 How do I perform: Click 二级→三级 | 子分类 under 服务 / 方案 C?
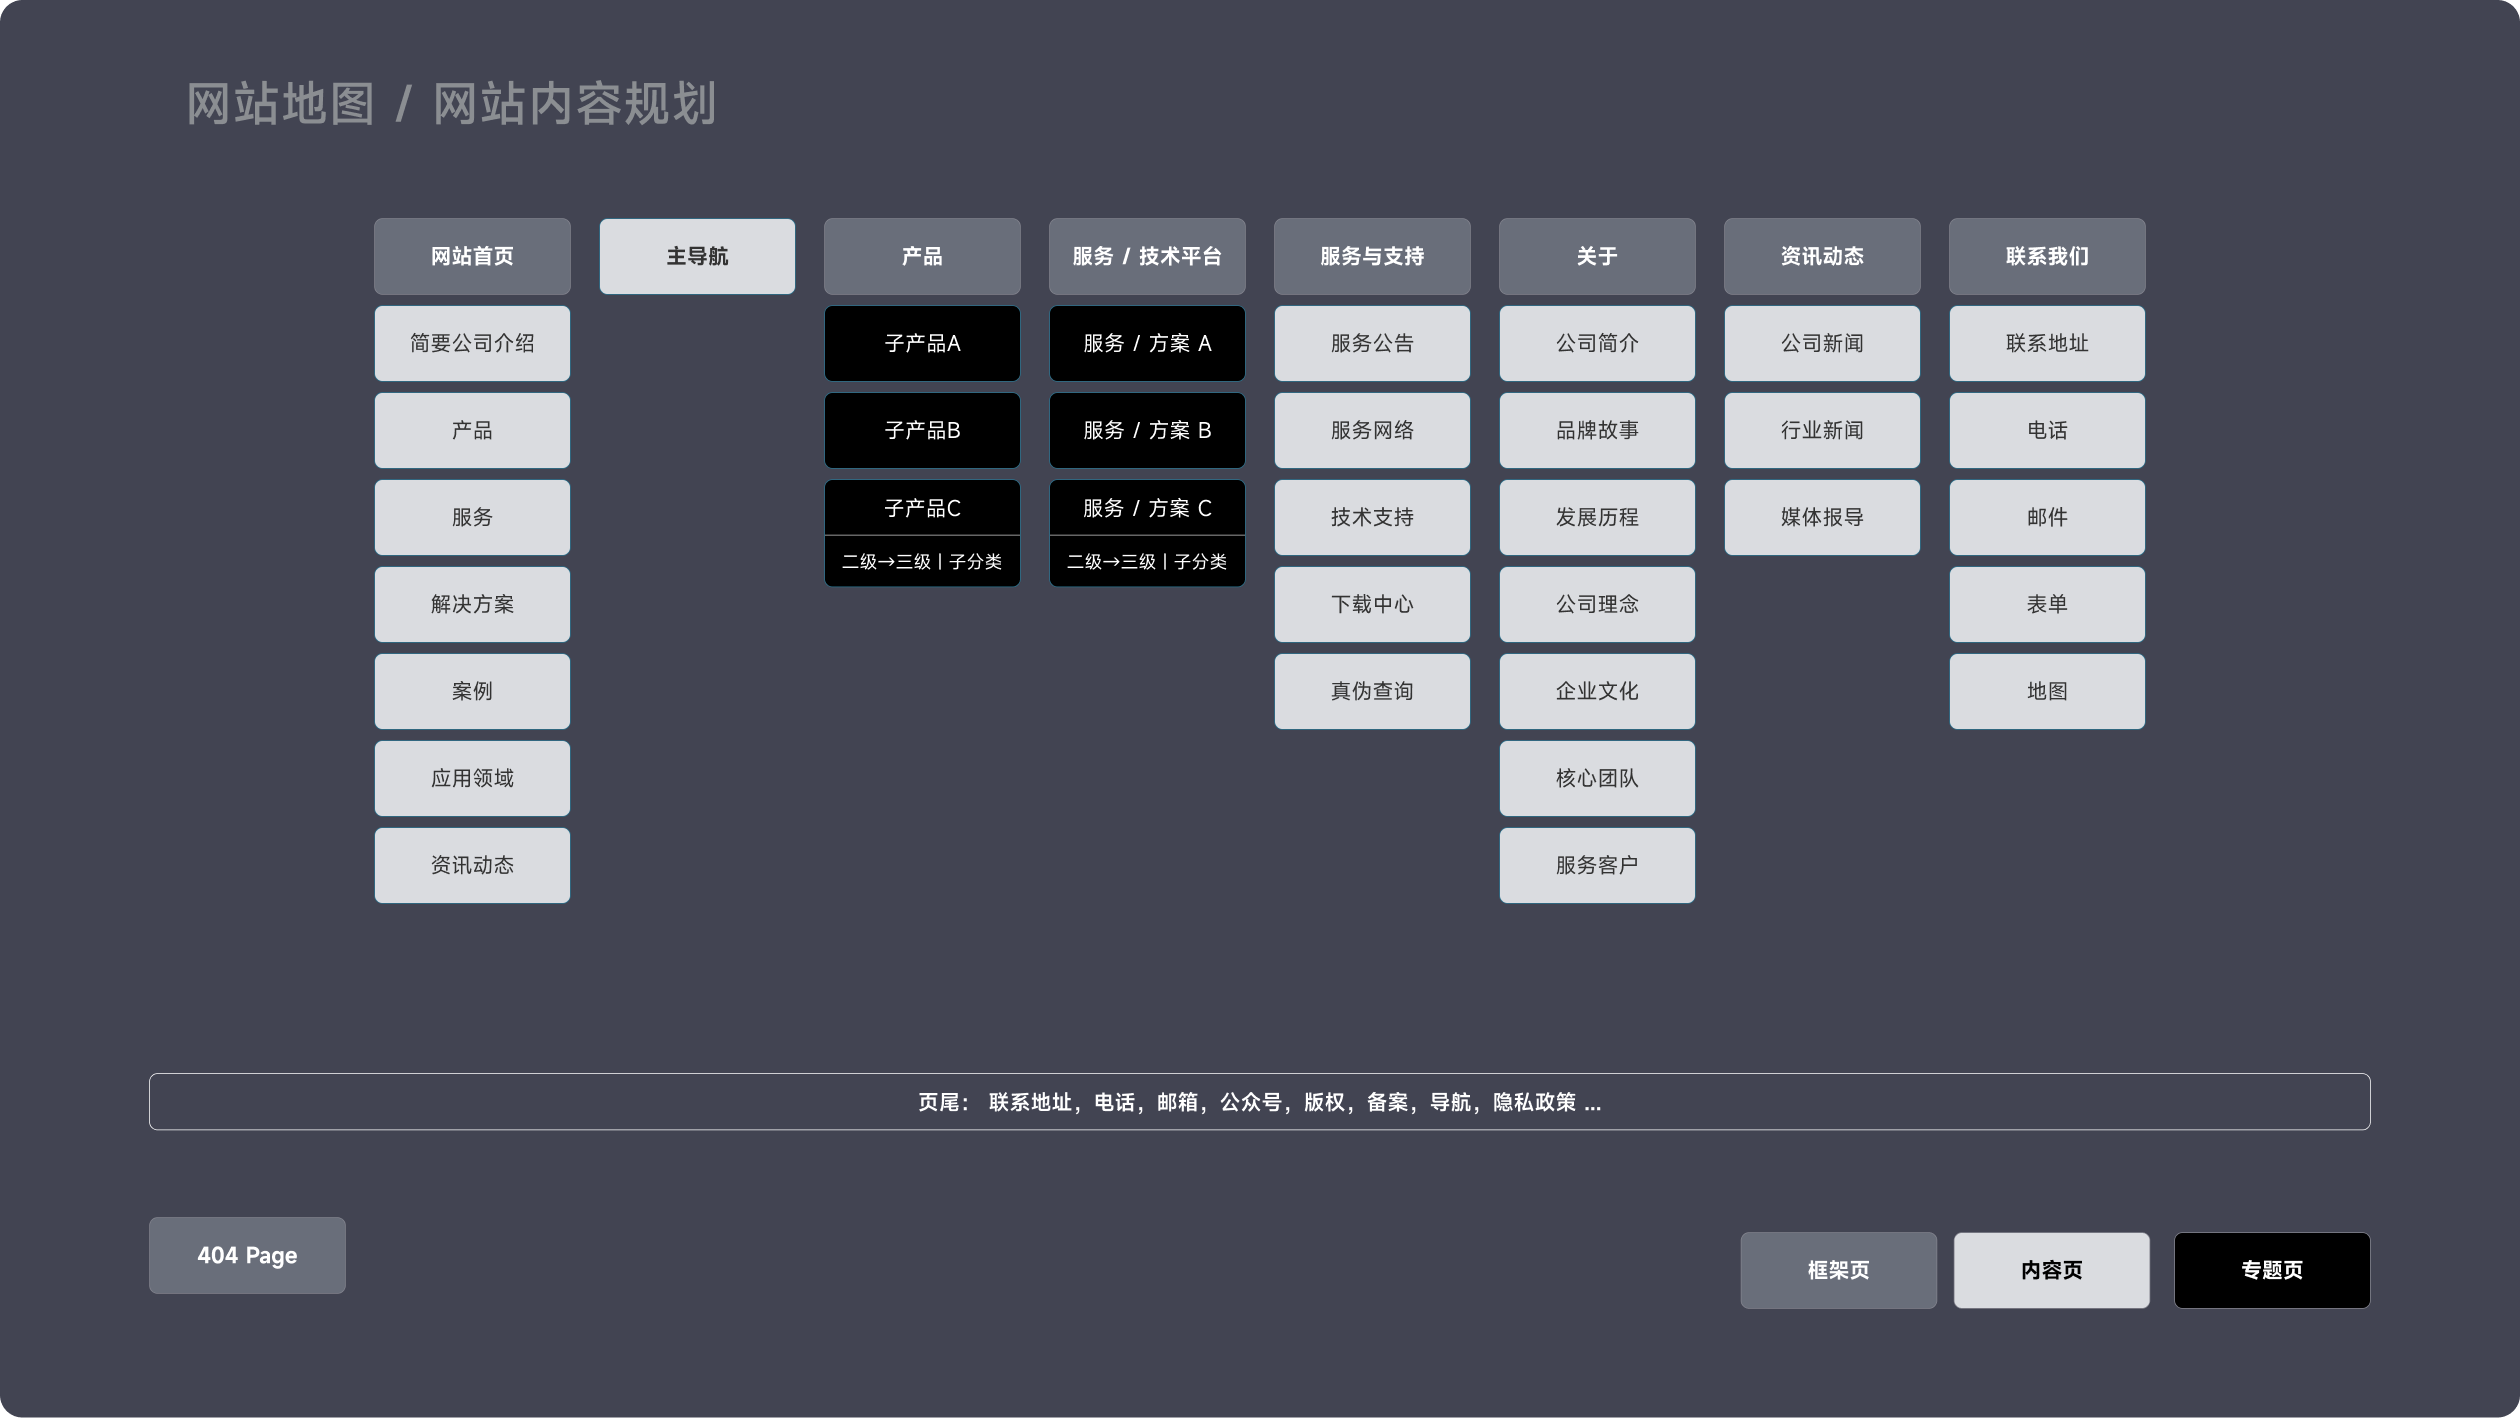tap(1147, 562)
